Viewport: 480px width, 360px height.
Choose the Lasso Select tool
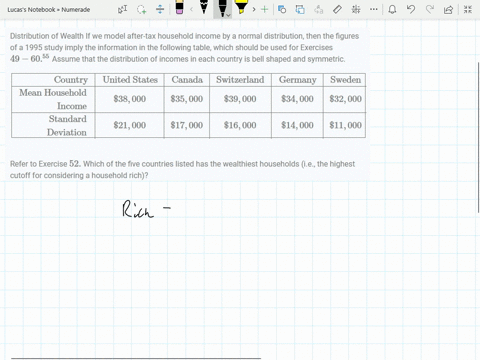click(142, 9)
